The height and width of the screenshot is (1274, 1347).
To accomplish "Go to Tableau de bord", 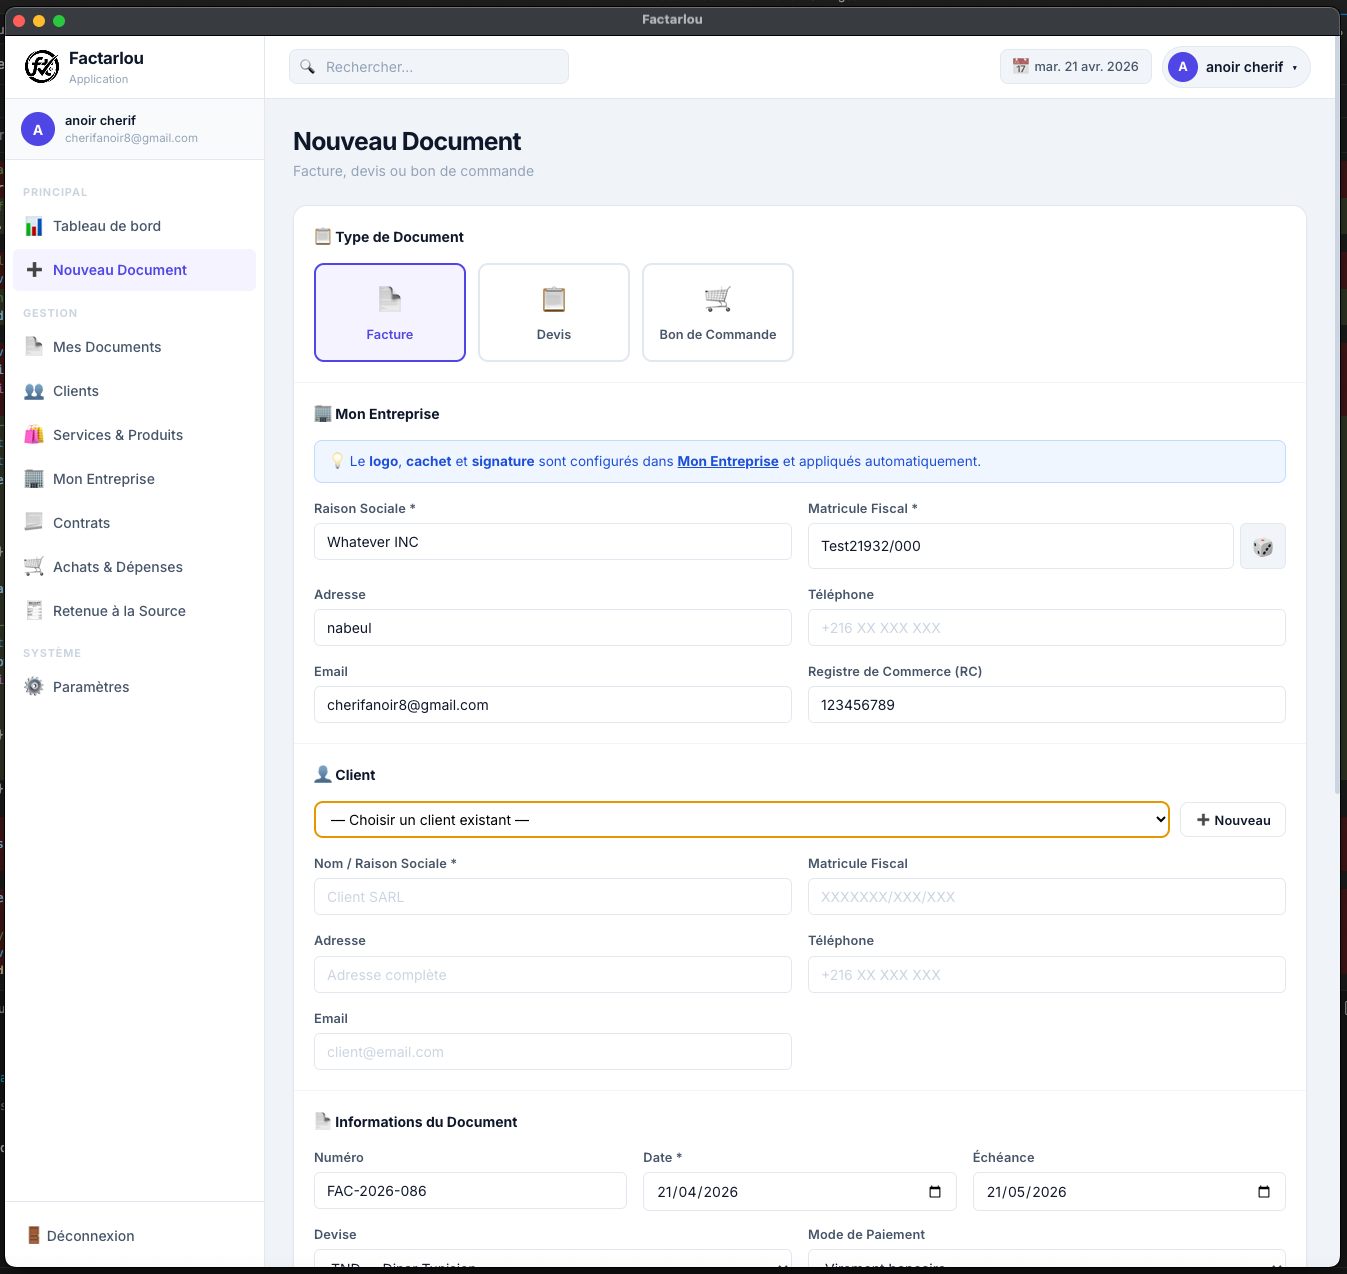I will pyautogui.click(x=107, y=226).
